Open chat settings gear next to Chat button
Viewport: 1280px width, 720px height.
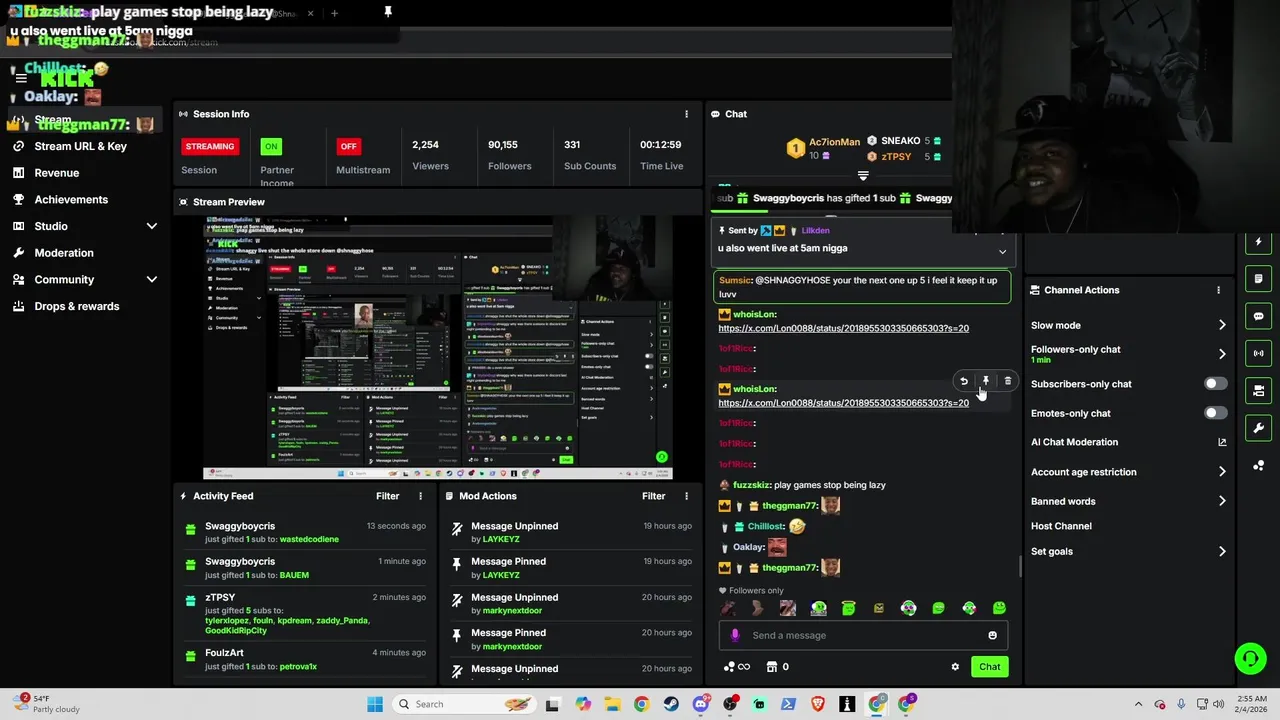955,667
